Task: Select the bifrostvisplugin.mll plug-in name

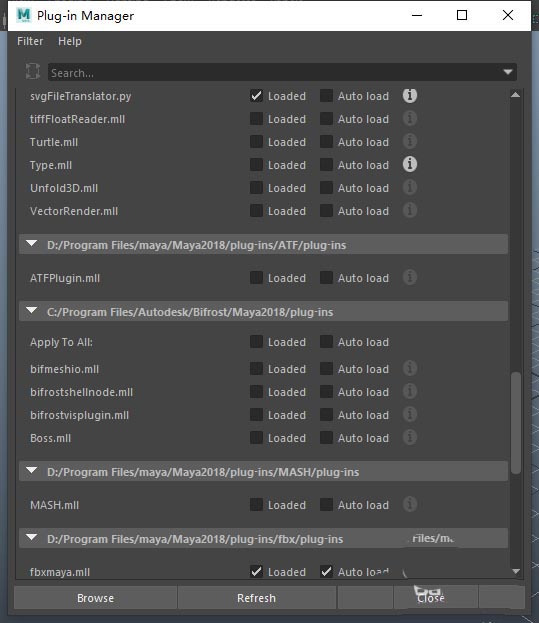Action: pos(79,415)
